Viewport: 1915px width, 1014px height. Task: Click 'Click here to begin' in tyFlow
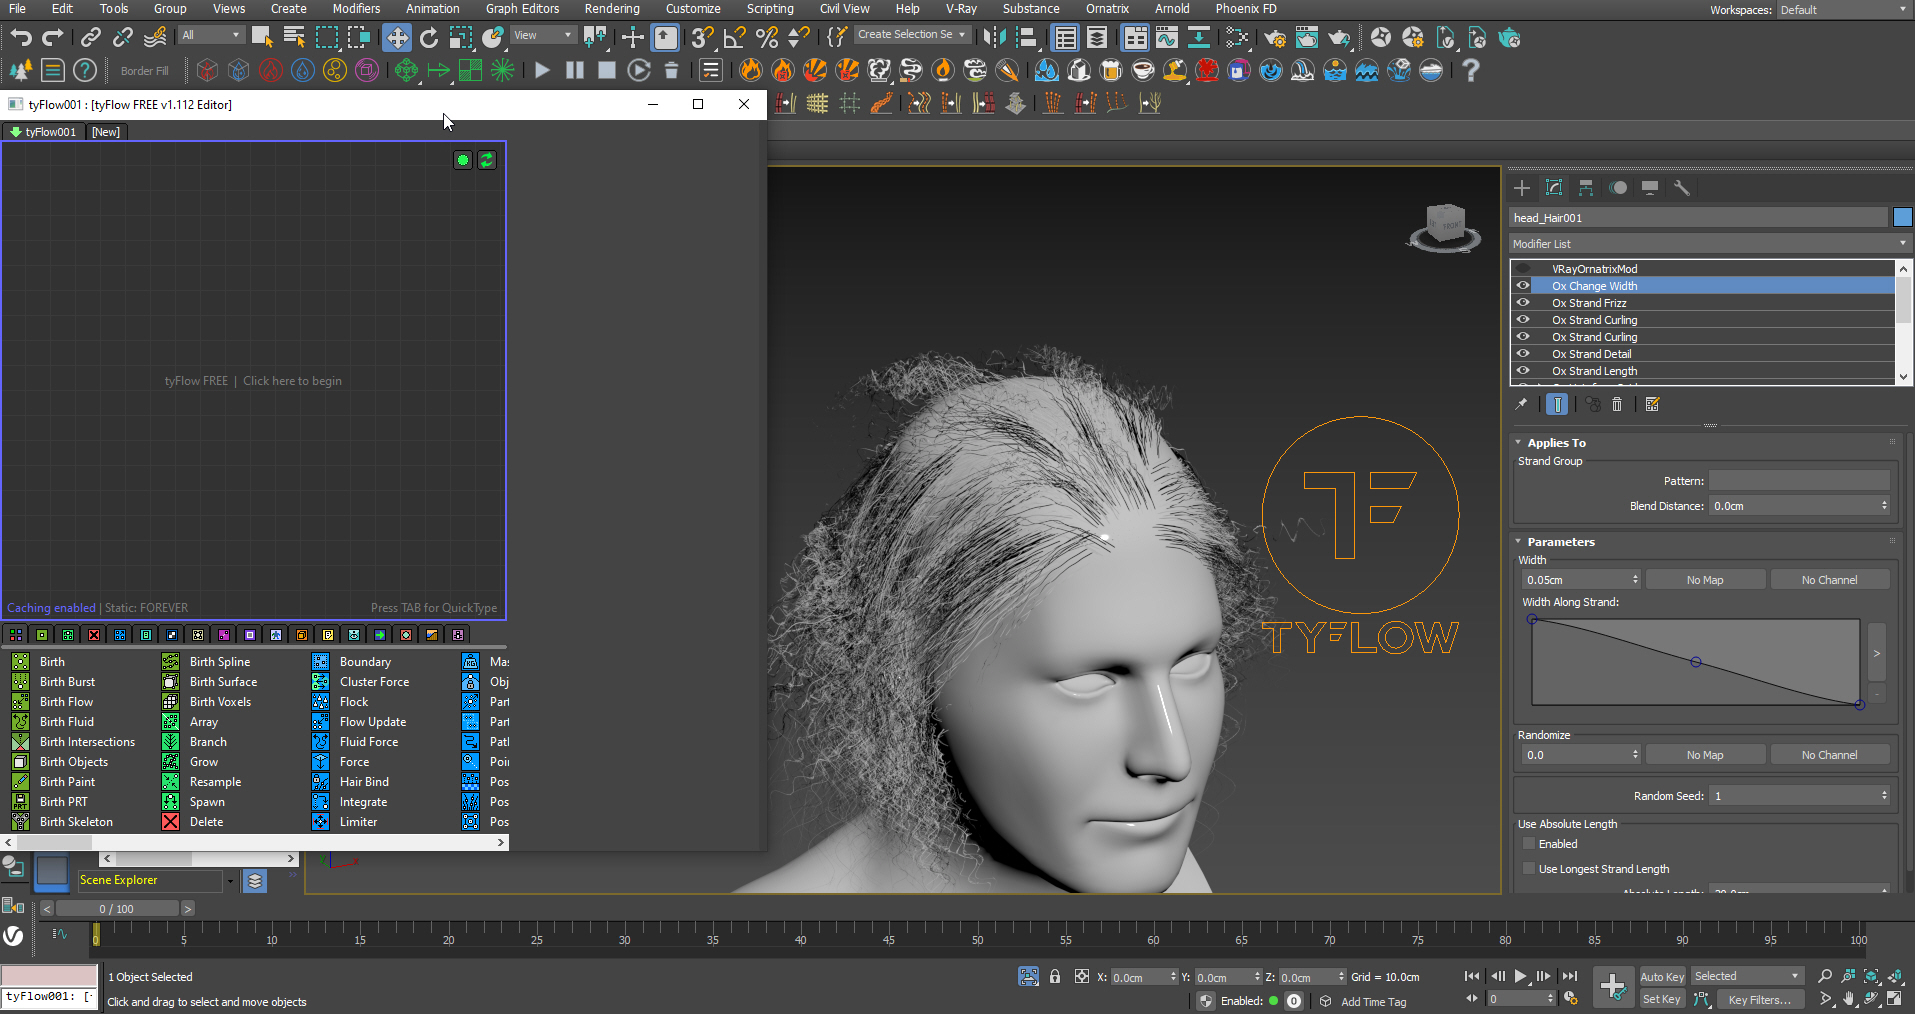coord(292,381)
